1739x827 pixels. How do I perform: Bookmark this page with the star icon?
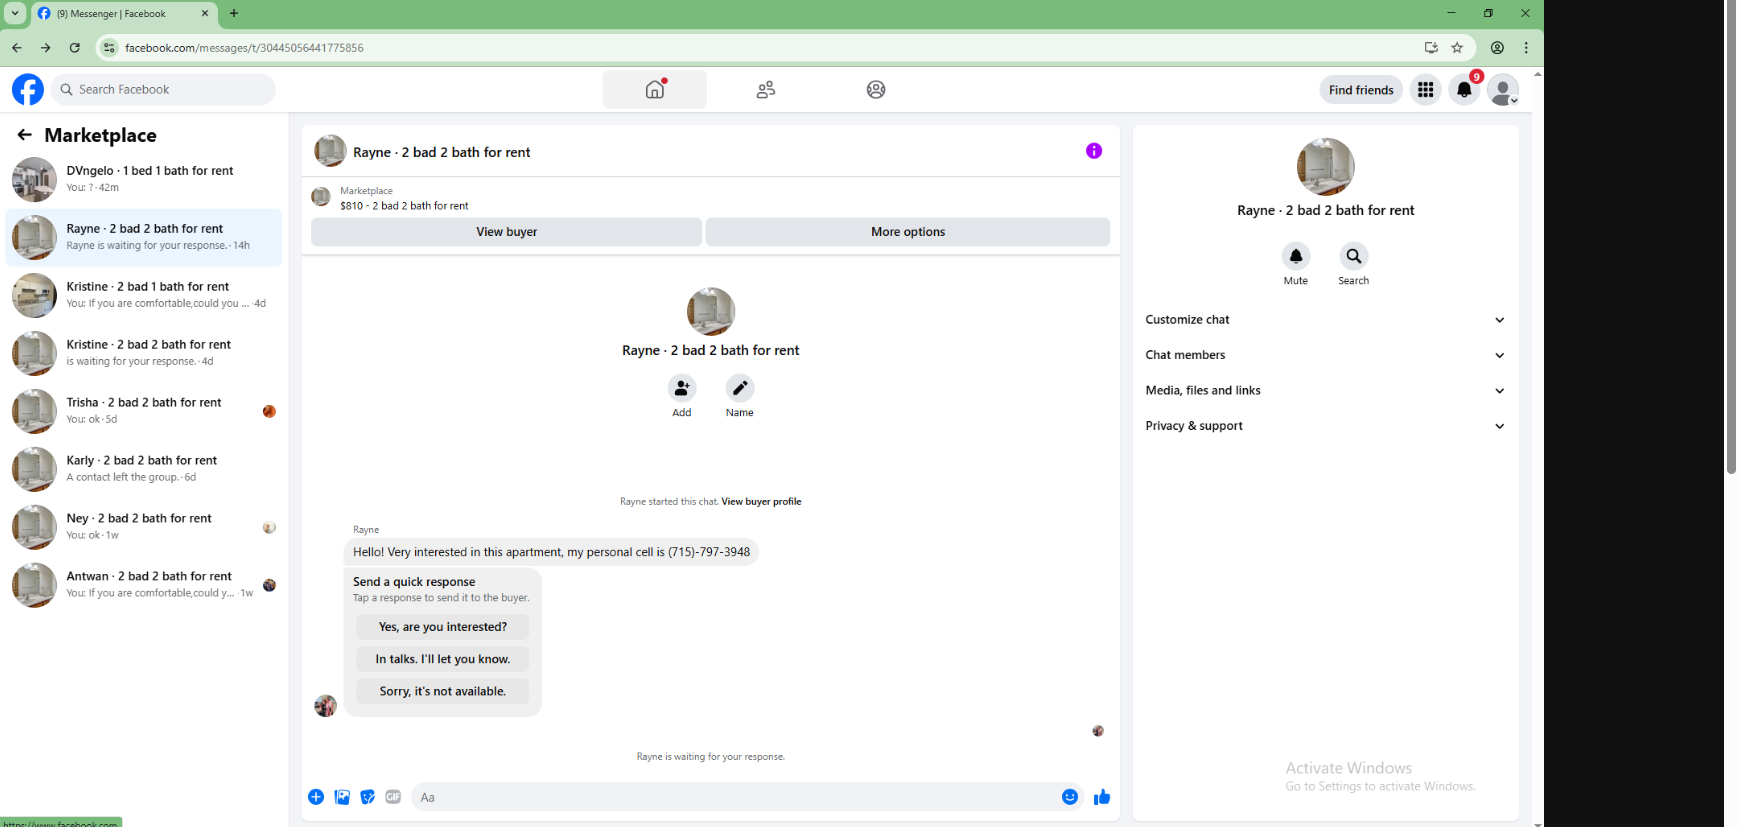(x=1457, y=47)
